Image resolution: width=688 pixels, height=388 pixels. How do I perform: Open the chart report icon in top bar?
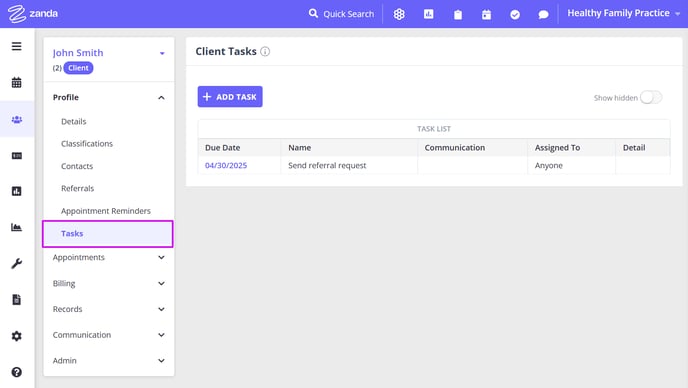[x=428, y=14]
